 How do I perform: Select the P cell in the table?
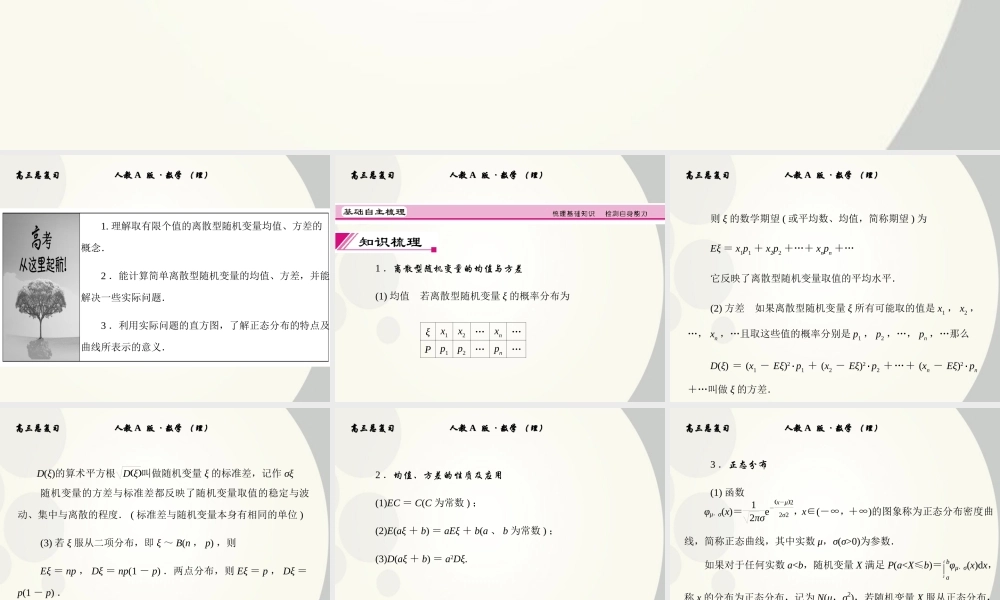[x=427, y=349]
